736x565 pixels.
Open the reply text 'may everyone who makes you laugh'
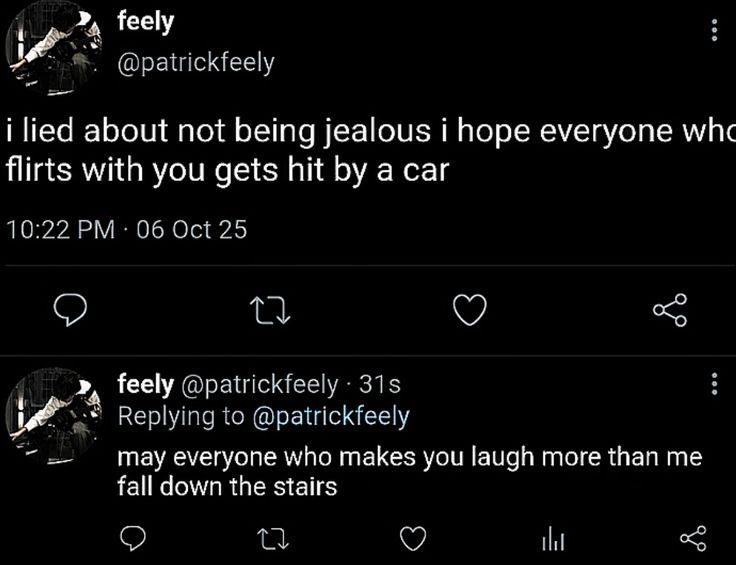tap(410, 472)
